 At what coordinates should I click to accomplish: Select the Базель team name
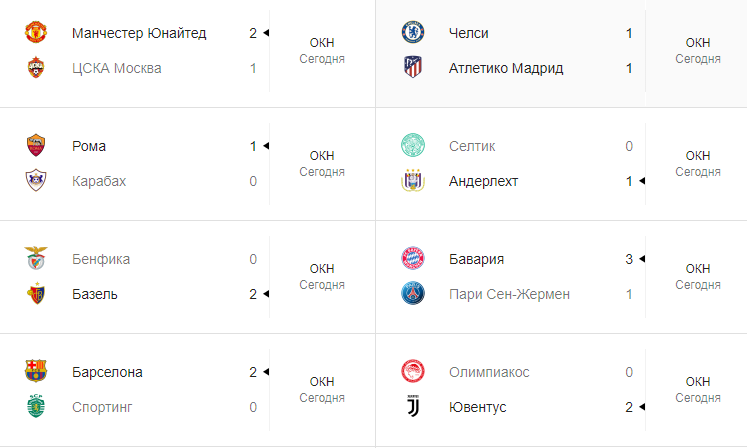tap(95, 294)
